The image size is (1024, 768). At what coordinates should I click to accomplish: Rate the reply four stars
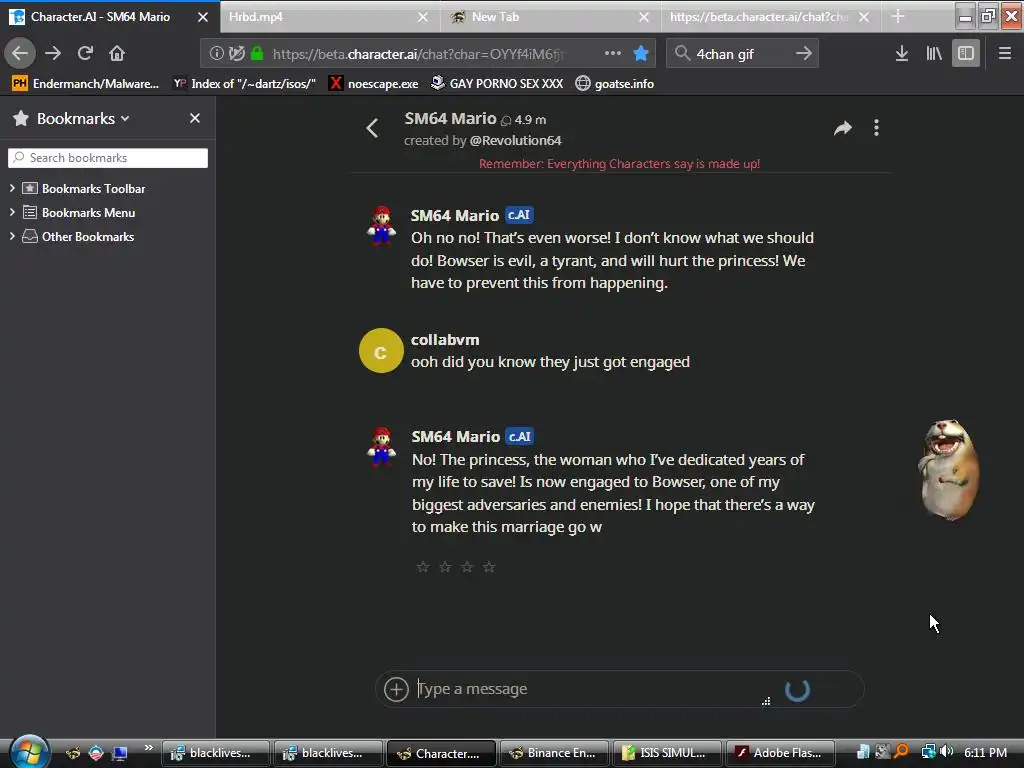pyautogui.click(x=489, y=567)
